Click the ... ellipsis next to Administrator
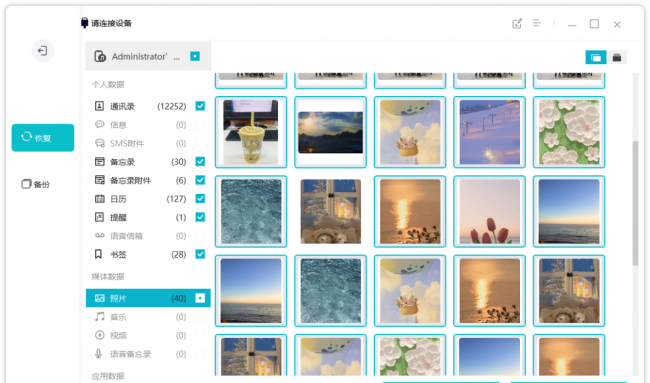Viewport: 650px width, 383px height. coord(177,58)
